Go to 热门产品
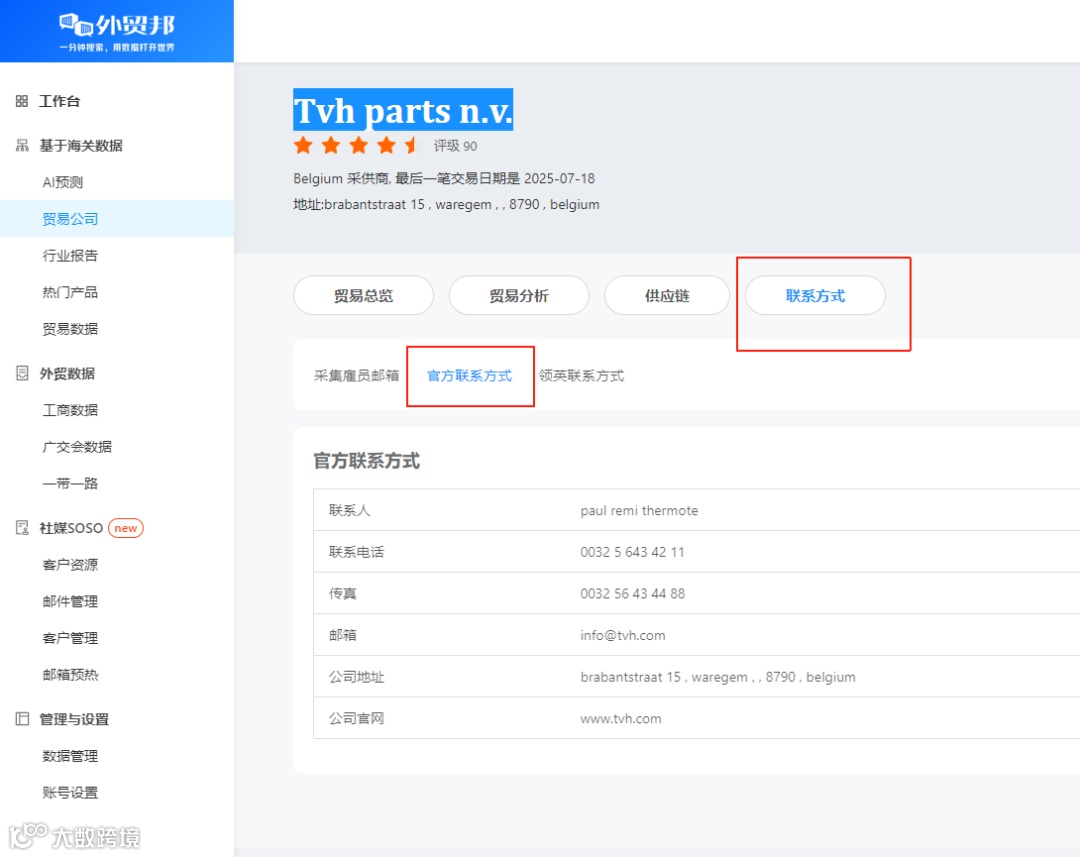 tap(70, 292)
